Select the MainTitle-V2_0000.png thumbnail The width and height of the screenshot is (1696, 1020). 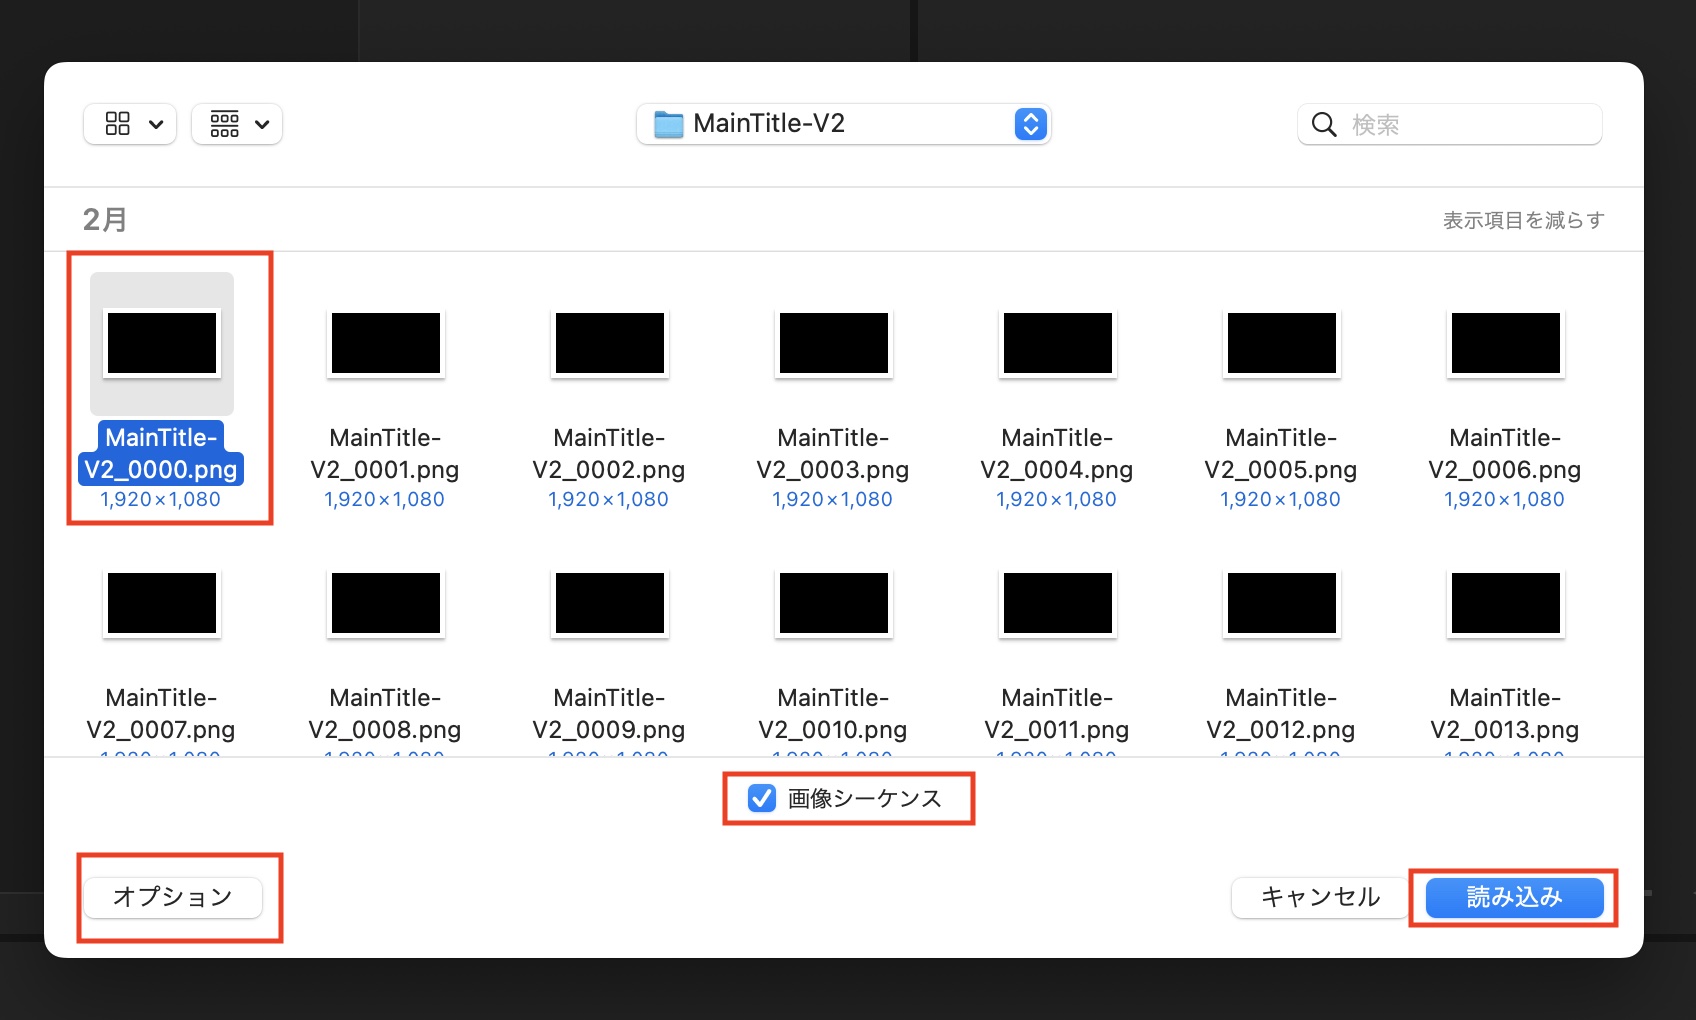click(x=162, y=343)
